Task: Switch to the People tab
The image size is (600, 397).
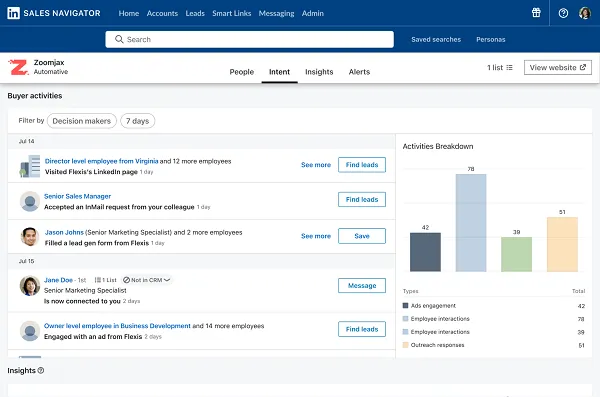Action: click(x=241, y=72)
